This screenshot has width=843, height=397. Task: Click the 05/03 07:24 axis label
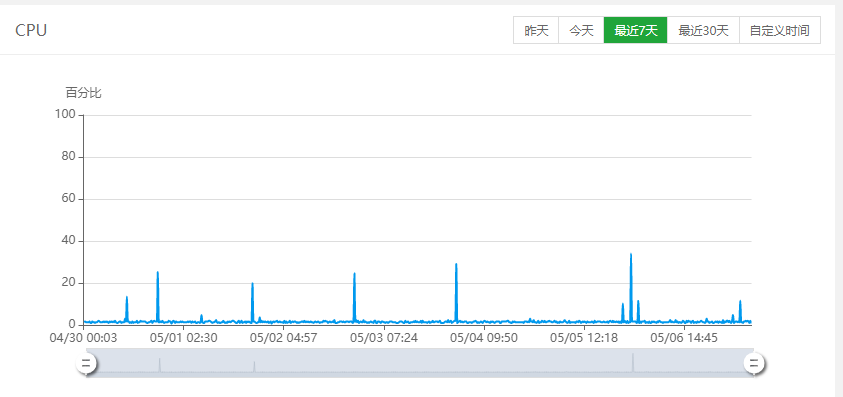pos(384,338)
